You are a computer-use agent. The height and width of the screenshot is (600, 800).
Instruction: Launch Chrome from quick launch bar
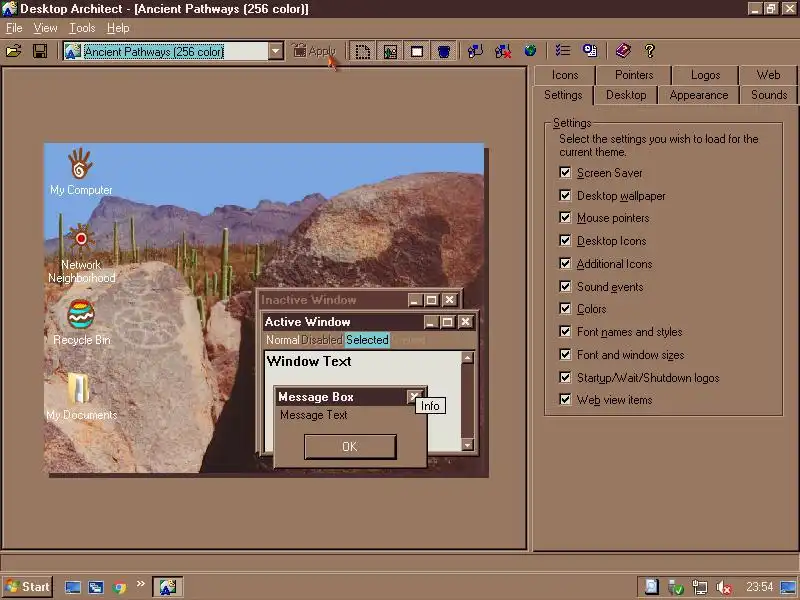[119, 588]
